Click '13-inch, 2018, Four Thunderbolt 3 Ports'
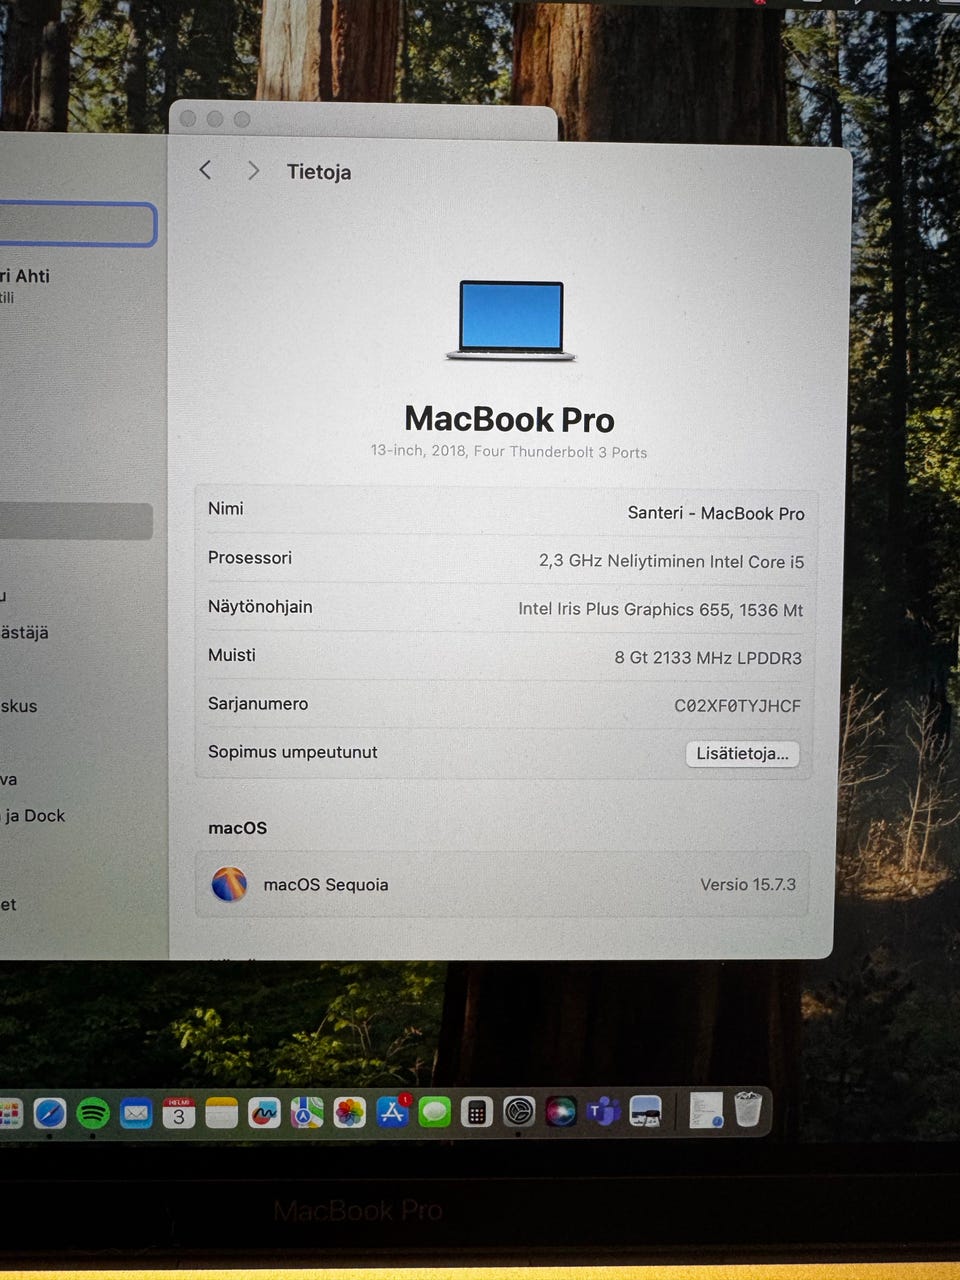This screenshot has height=1280, width=960. (x=509, y=451)
